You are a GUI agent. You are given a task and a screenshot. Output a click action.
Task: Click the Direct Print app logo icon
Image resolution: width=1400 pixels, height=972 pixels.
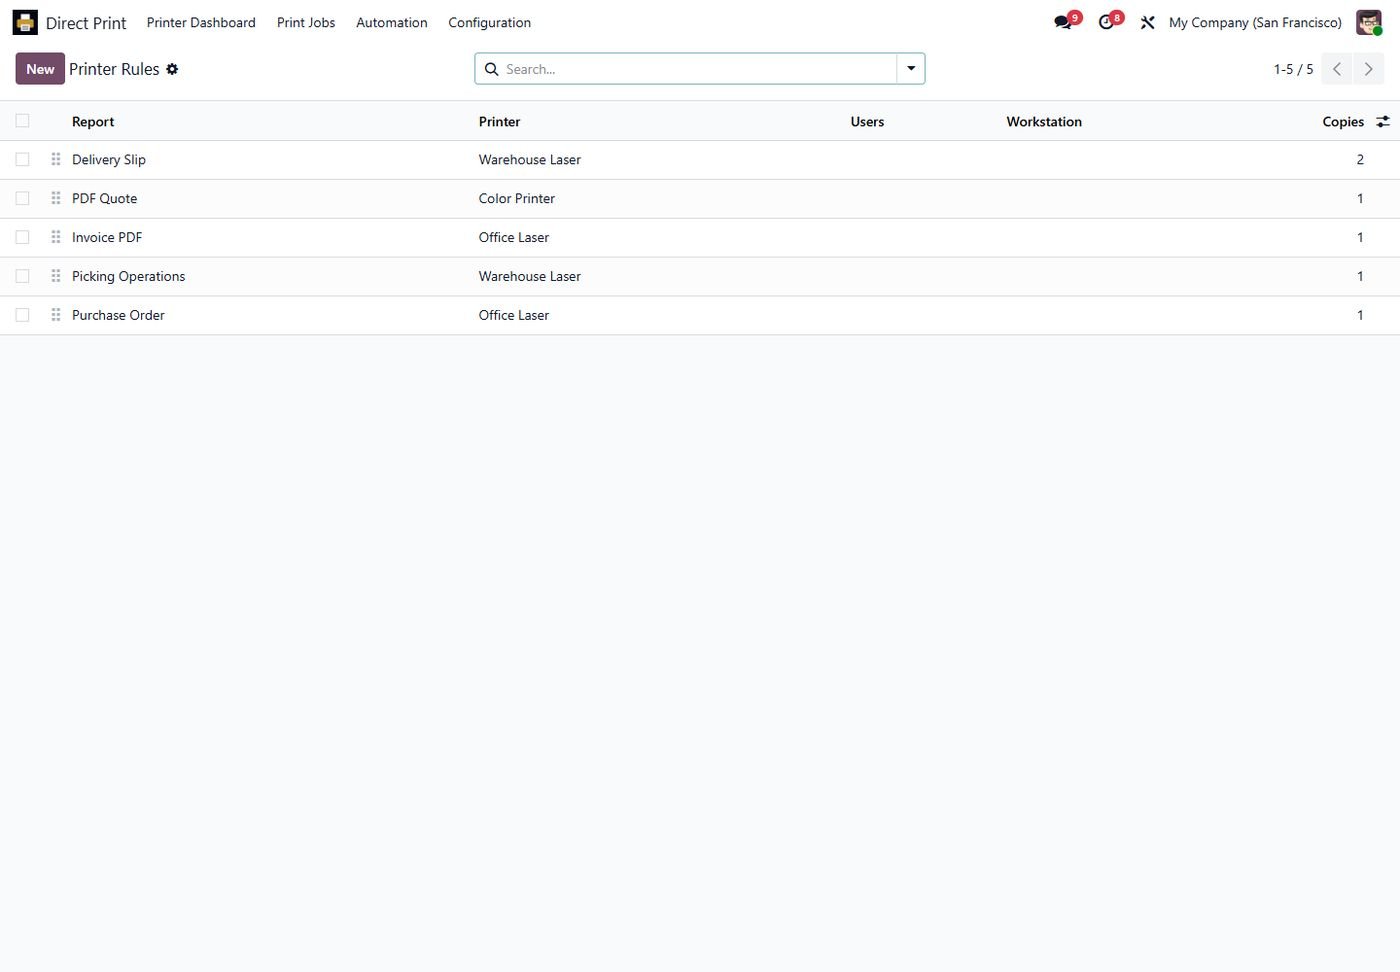pos(25,22)
